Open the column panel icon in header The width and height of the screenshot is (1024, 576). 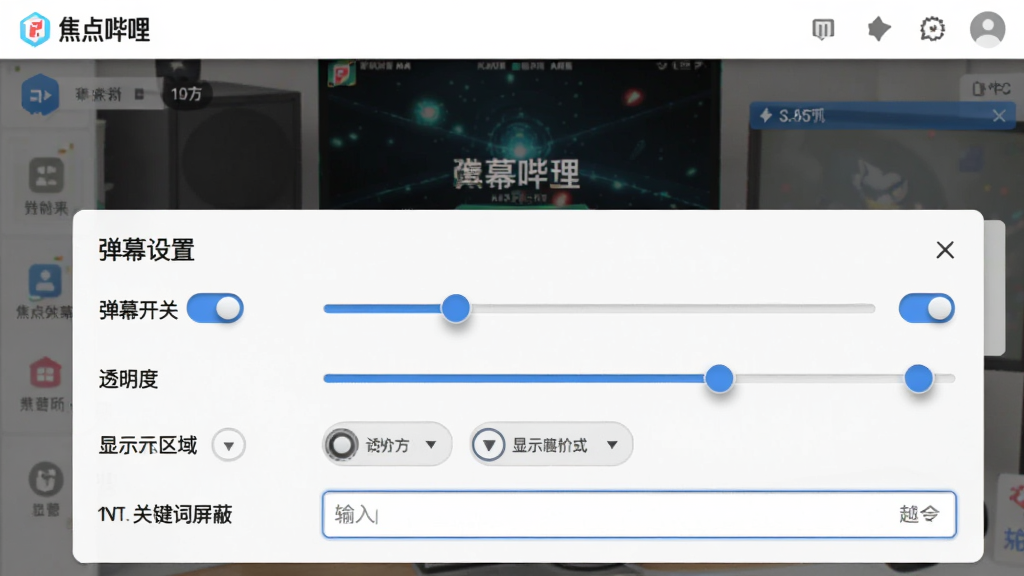coord(823,29)
